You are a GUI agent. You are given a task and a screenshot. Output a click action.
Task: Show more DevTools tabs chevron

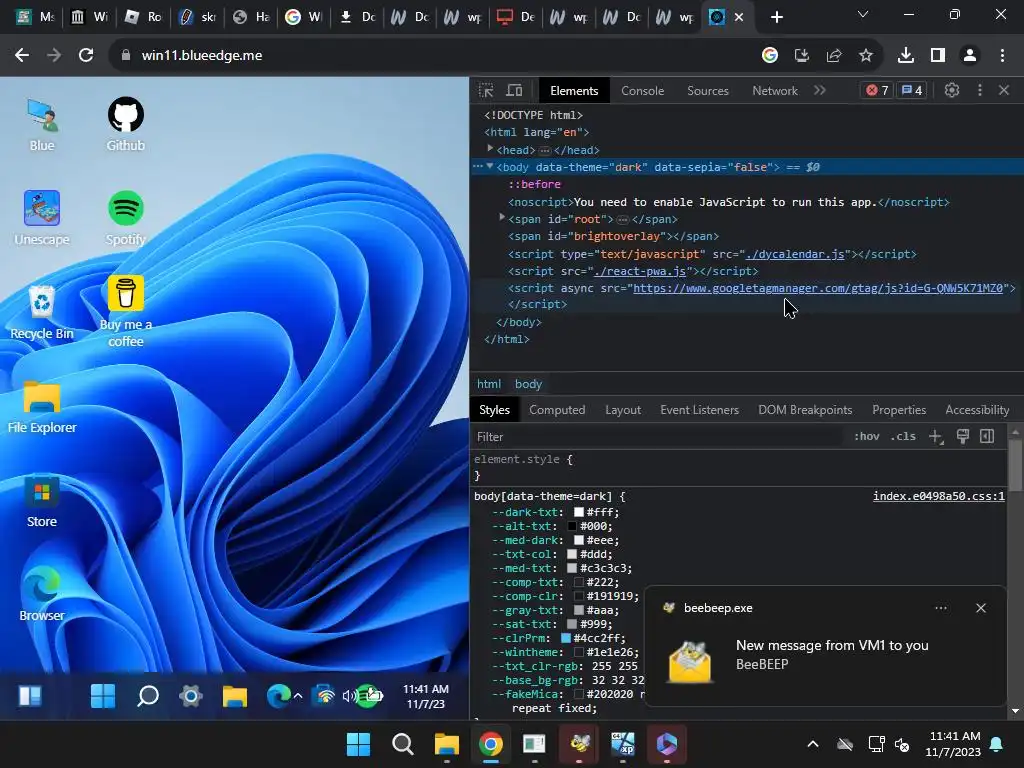point(820,90)
